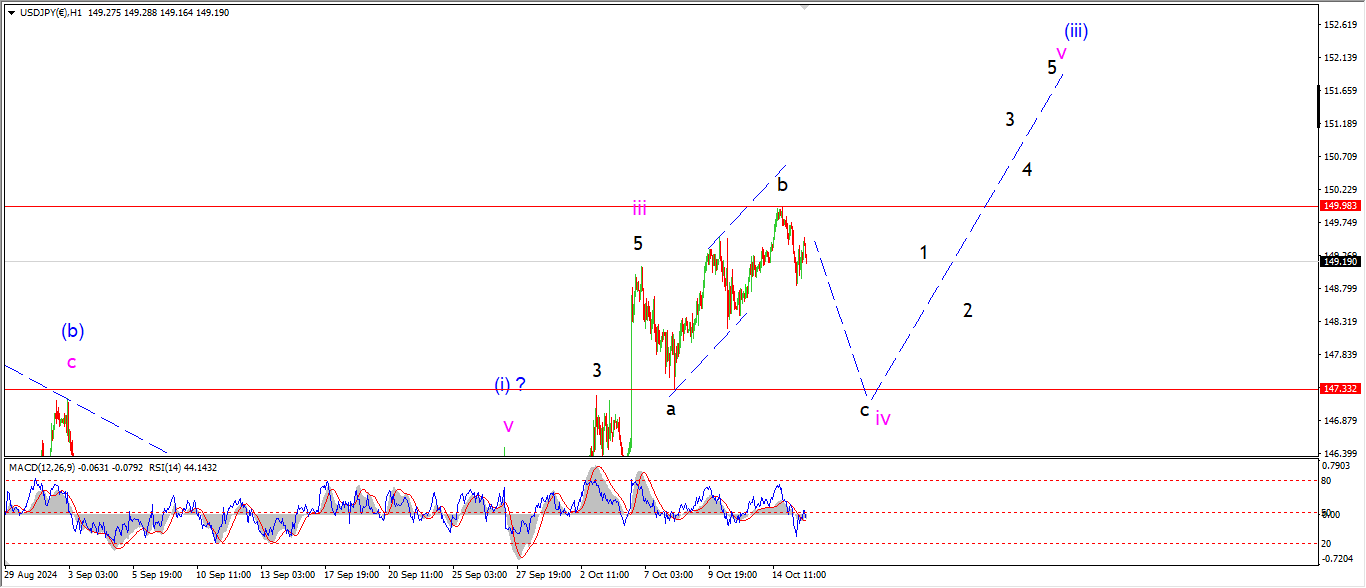Select the red 149.983 price level tag

coord(1340,206)
